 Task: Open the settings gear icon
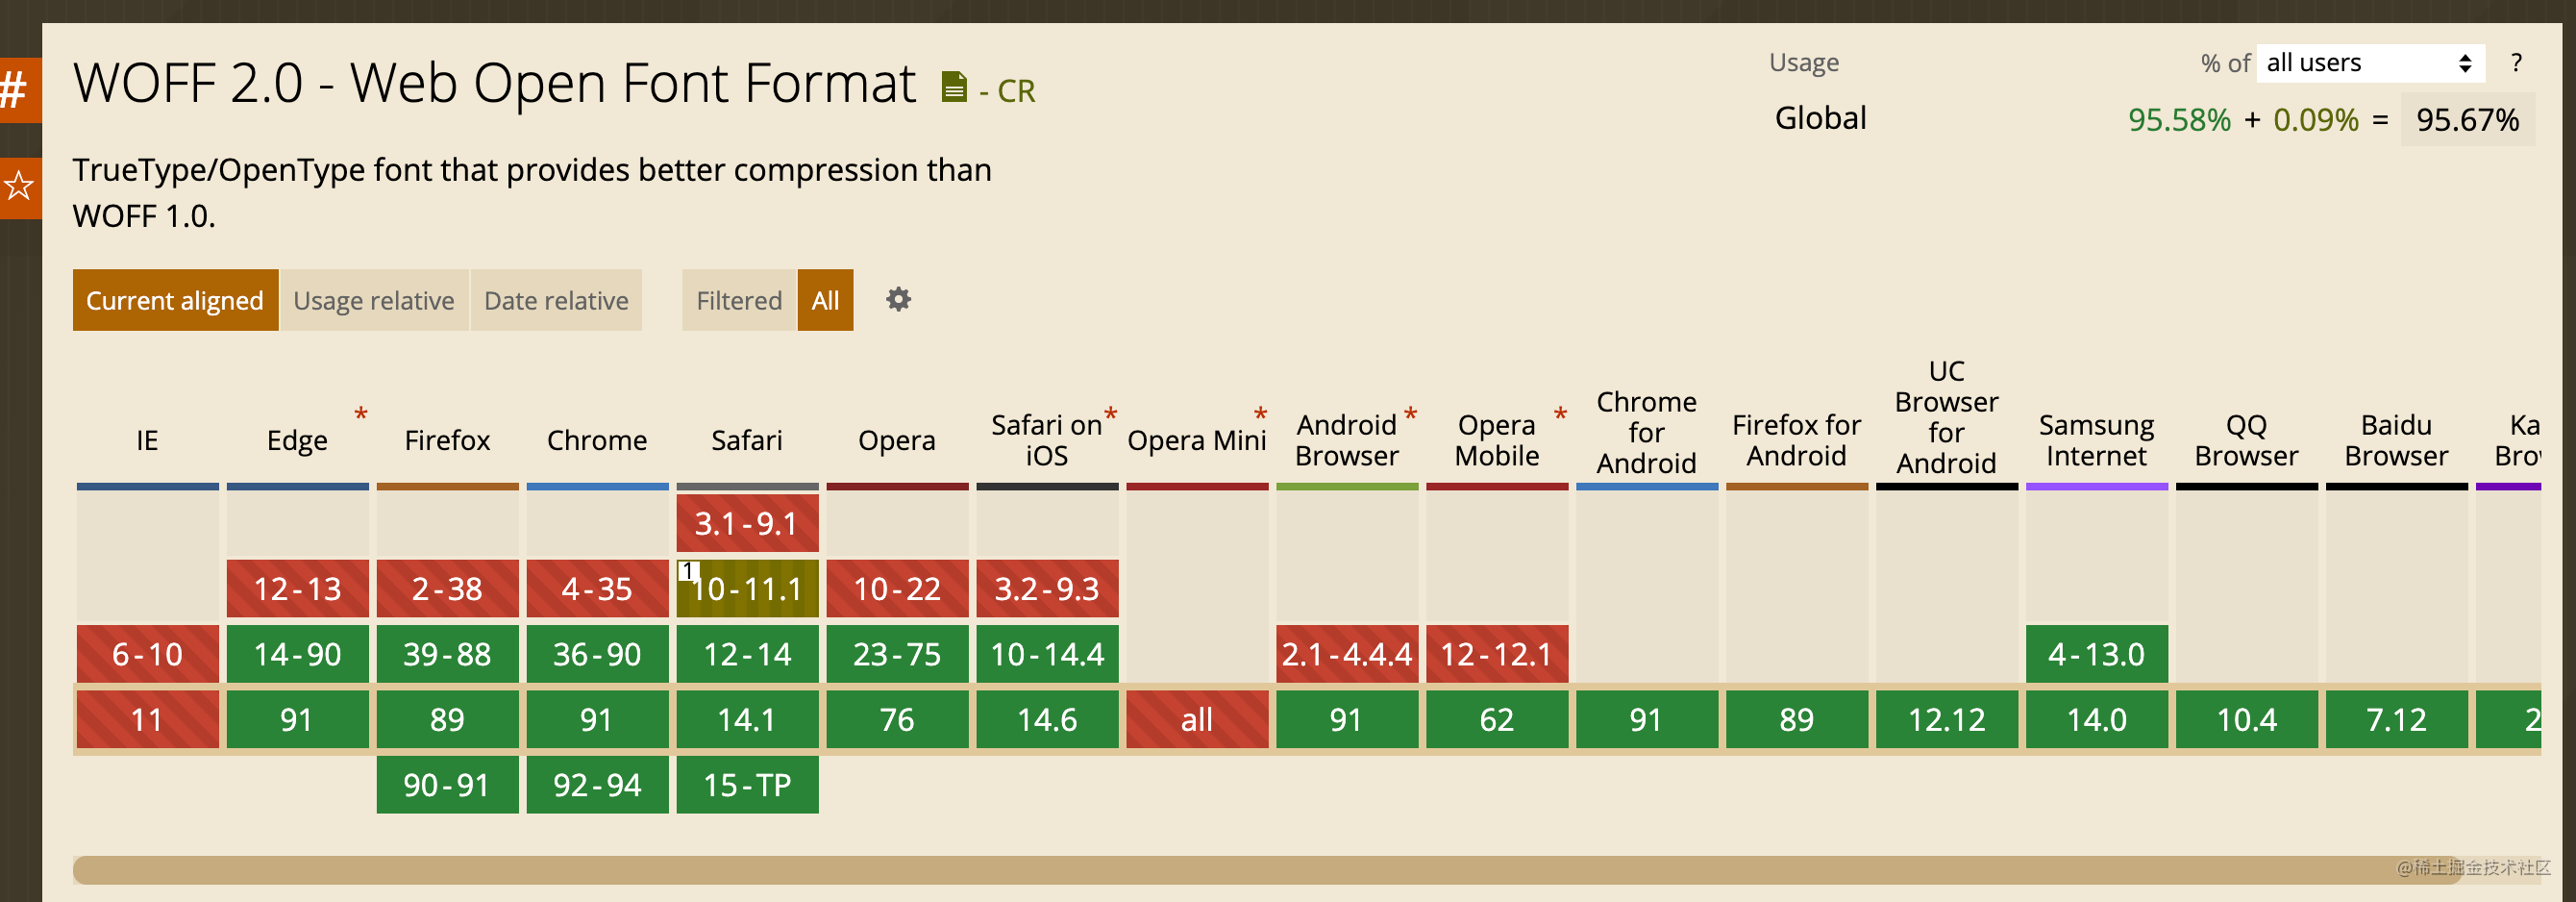click(x=898, y=299)
